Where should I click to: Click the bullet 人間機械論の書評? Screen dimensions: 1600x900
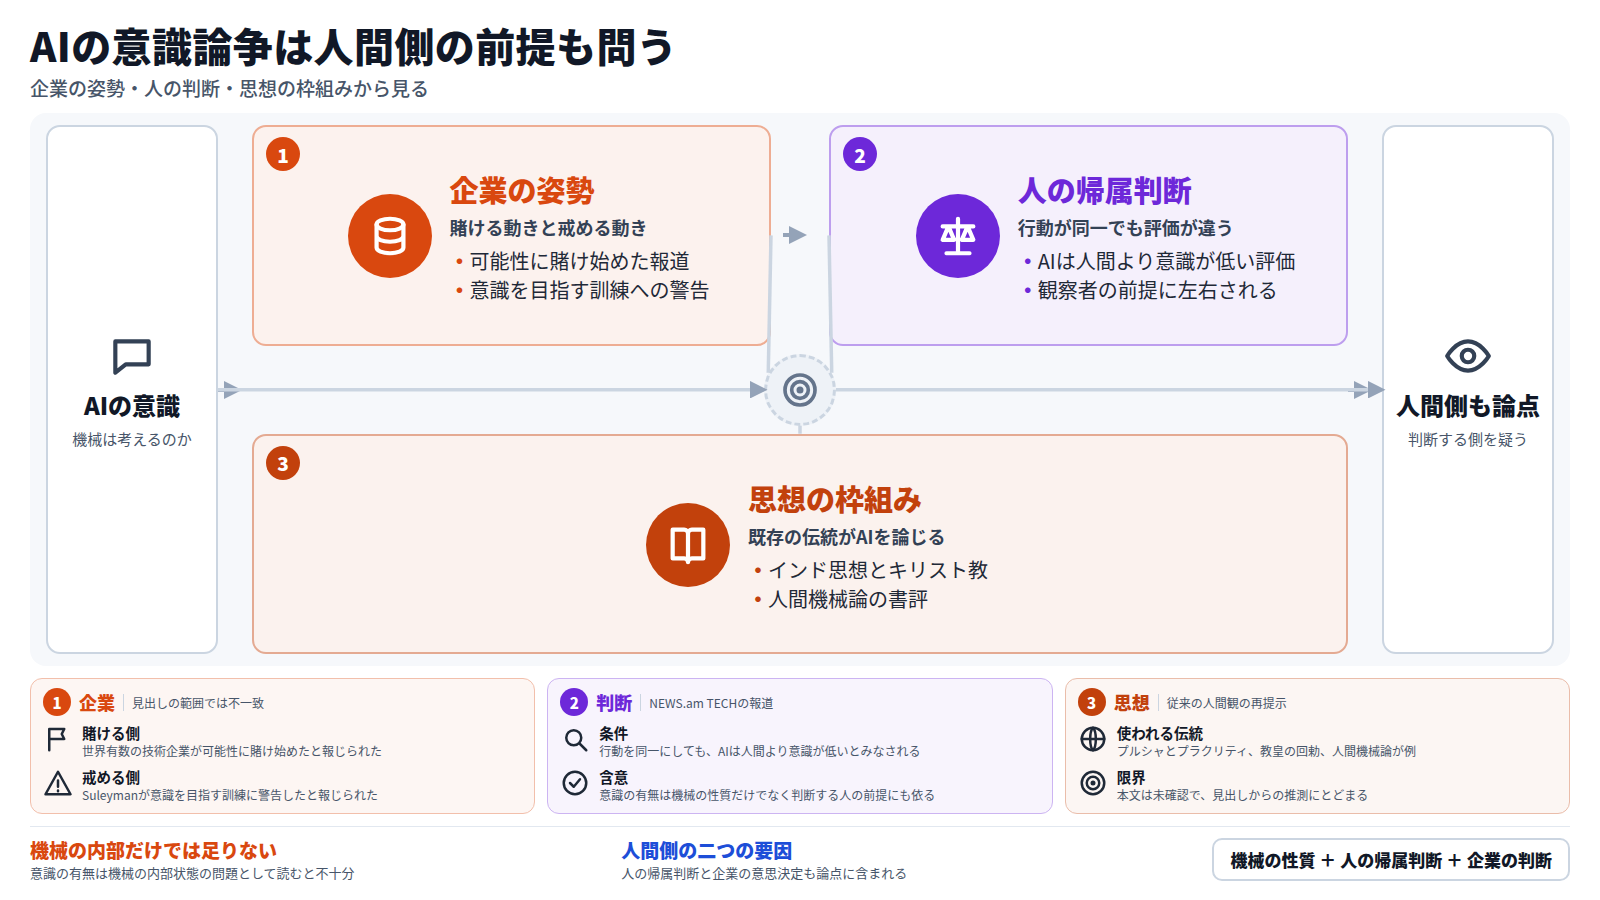pyautogui.click(x=848, y=599)
